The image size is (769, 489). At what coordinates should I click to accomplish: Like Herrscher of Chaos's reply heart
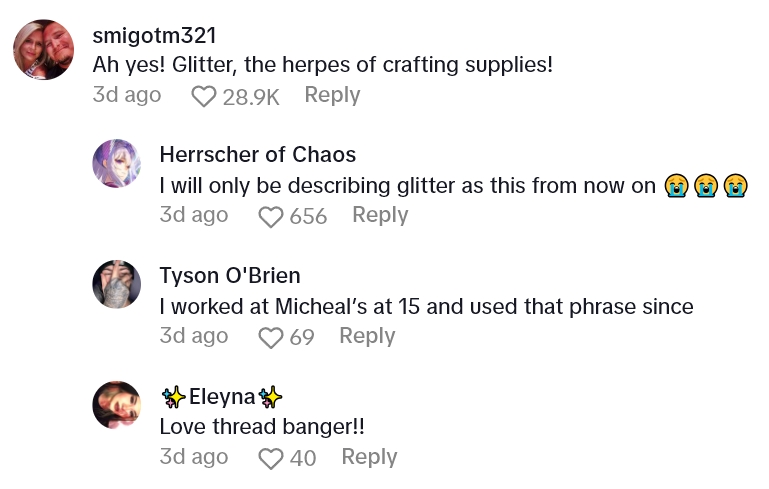pyautogui.click(x=271, y=216)
